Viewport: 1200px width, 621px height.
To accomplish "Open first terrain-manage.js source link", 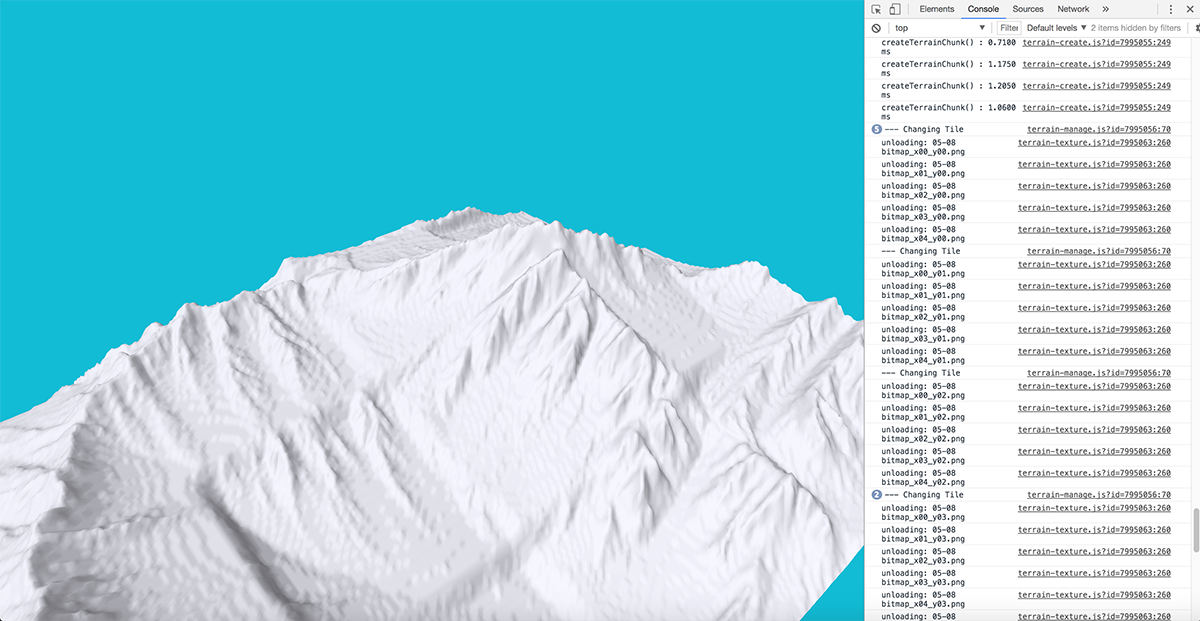I will (x=1098, y=130).
